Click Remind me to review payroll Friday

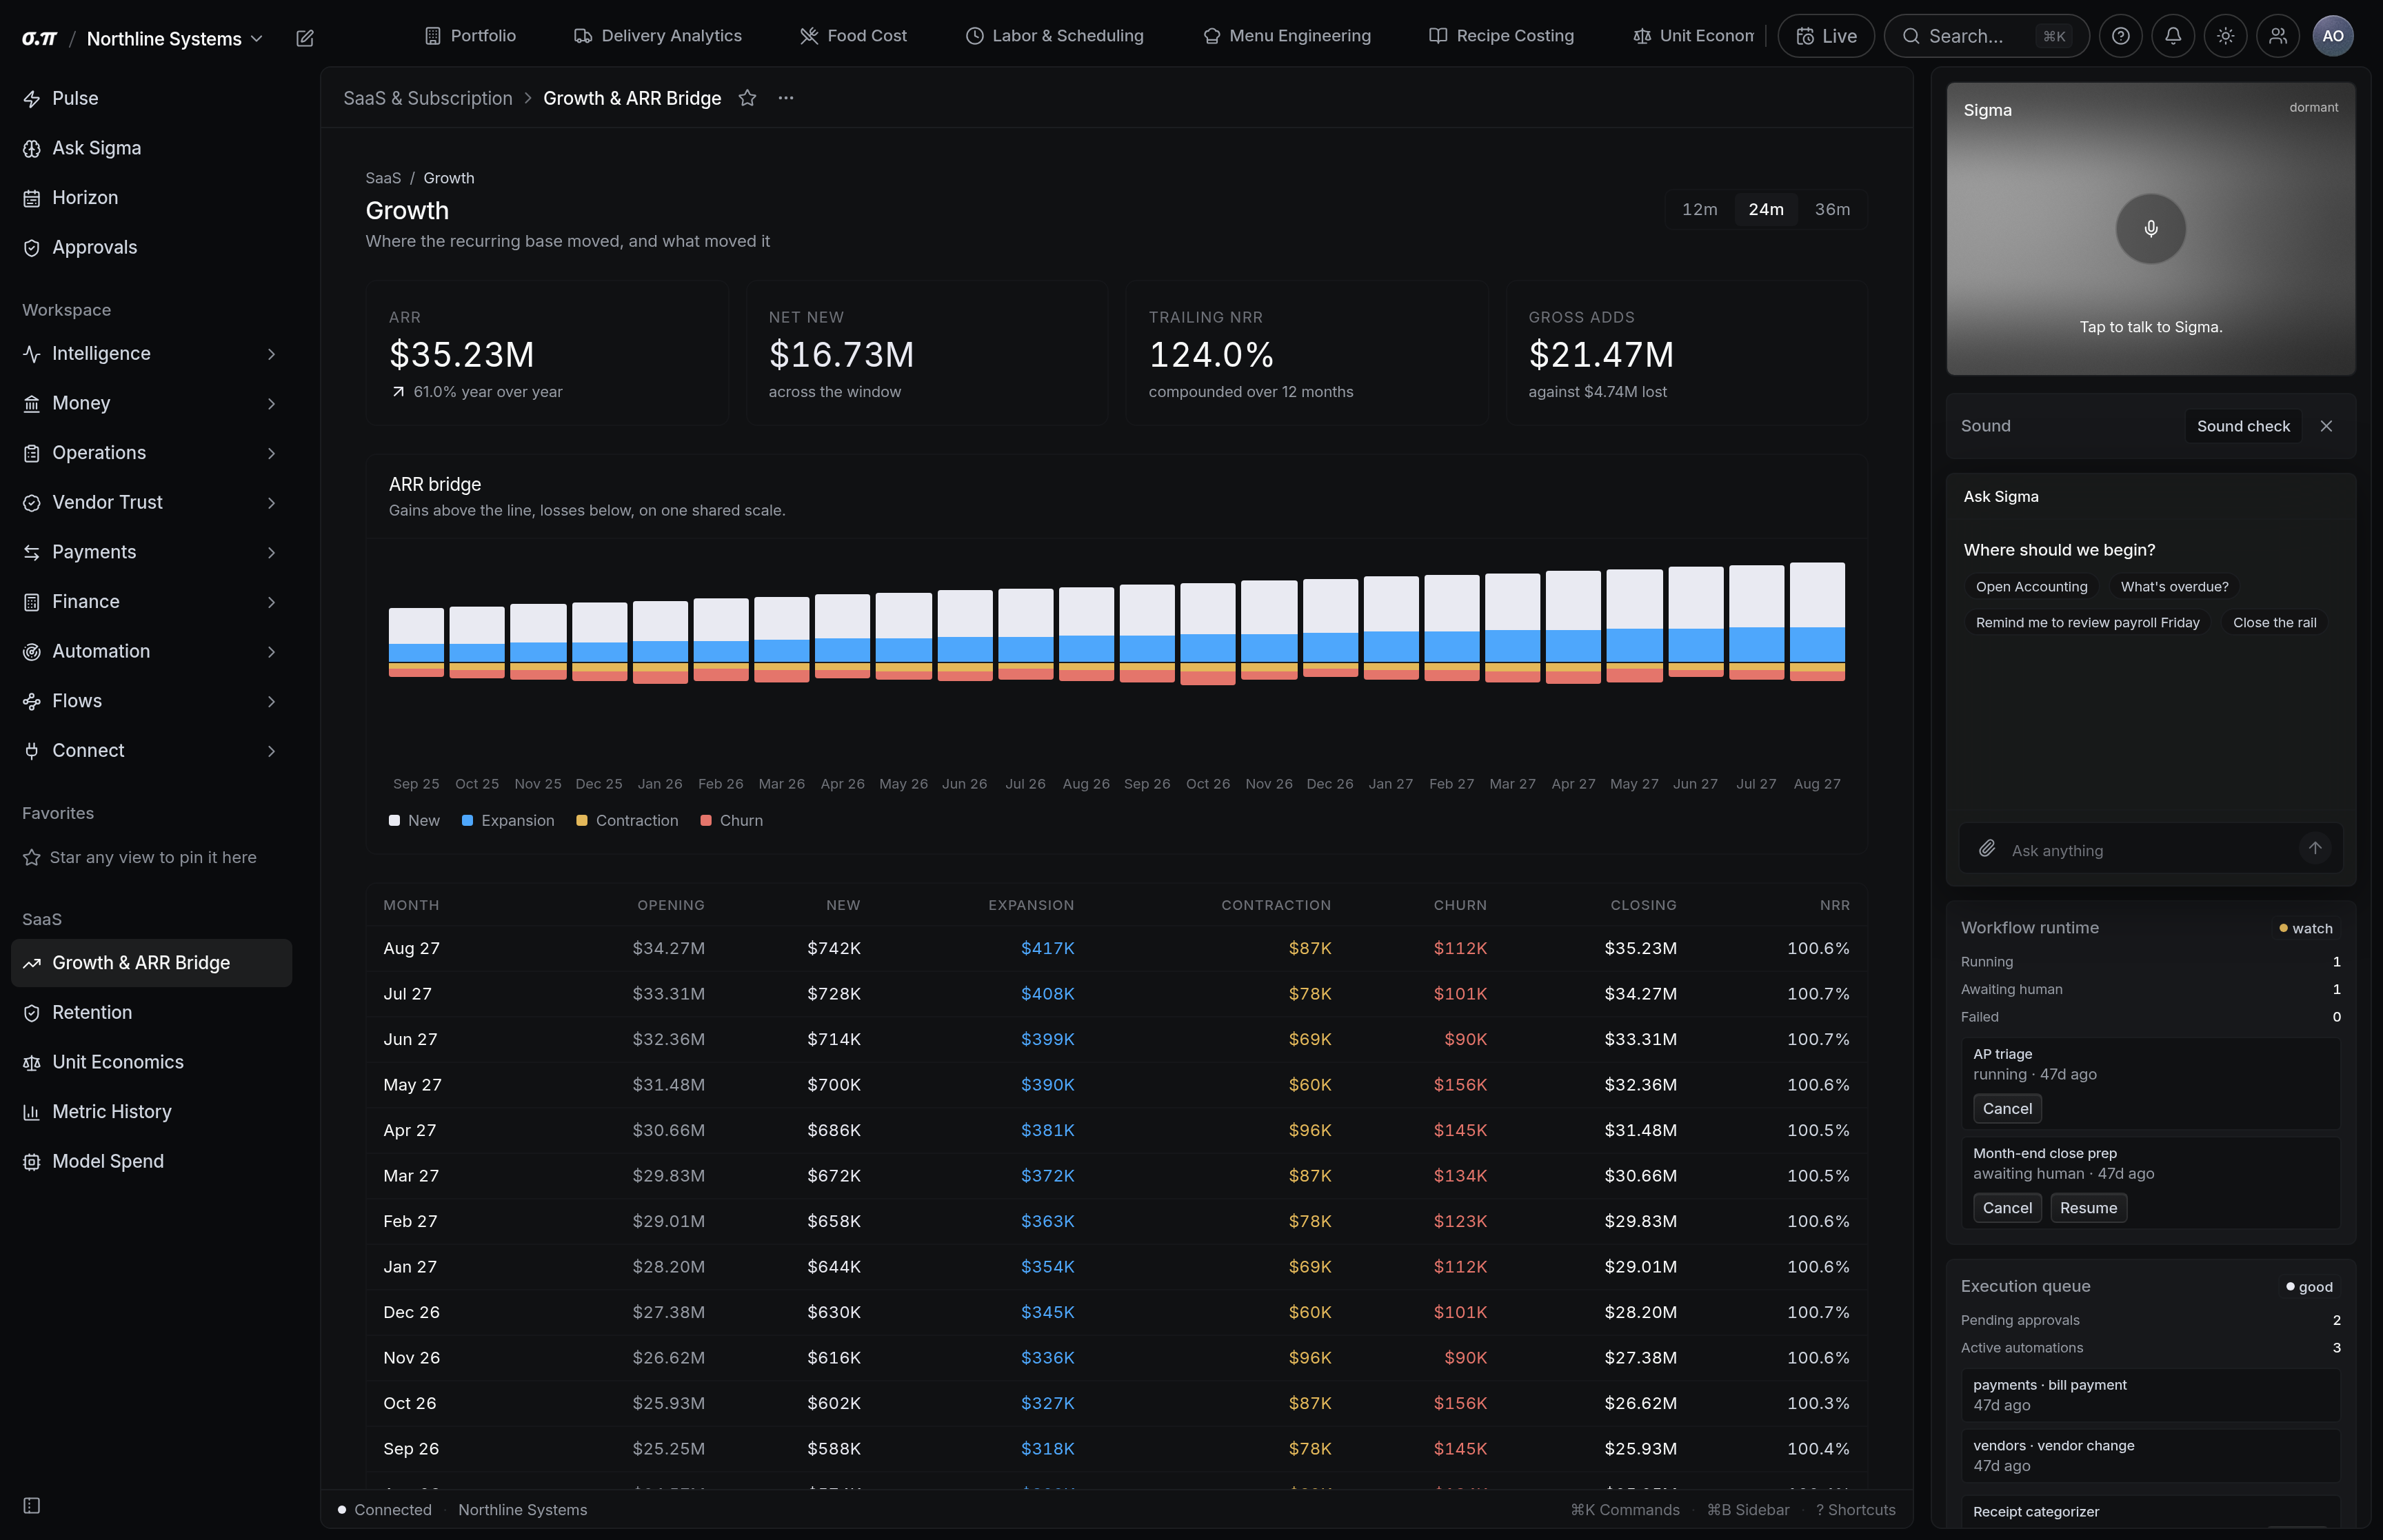click(x=2087, y=623)
